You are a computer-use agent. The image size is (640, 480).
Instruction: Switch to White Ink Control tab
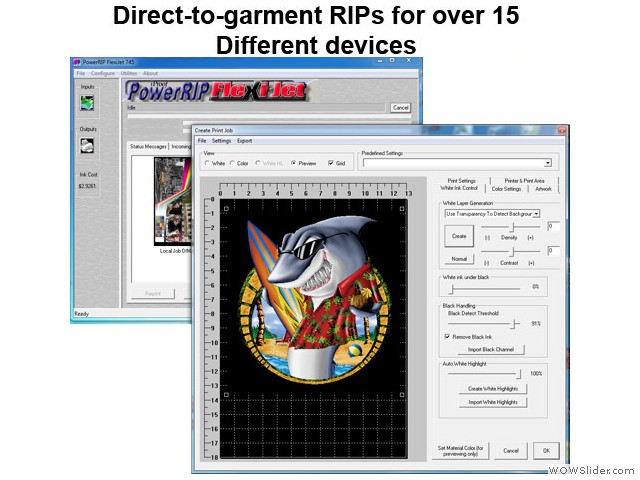tap(459, 188)
